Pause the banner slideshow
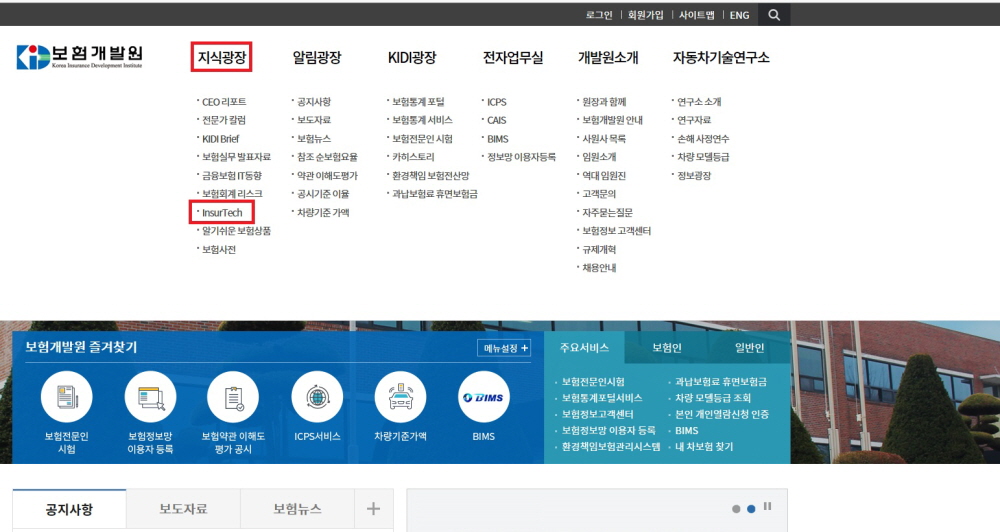 coord(767,506)
